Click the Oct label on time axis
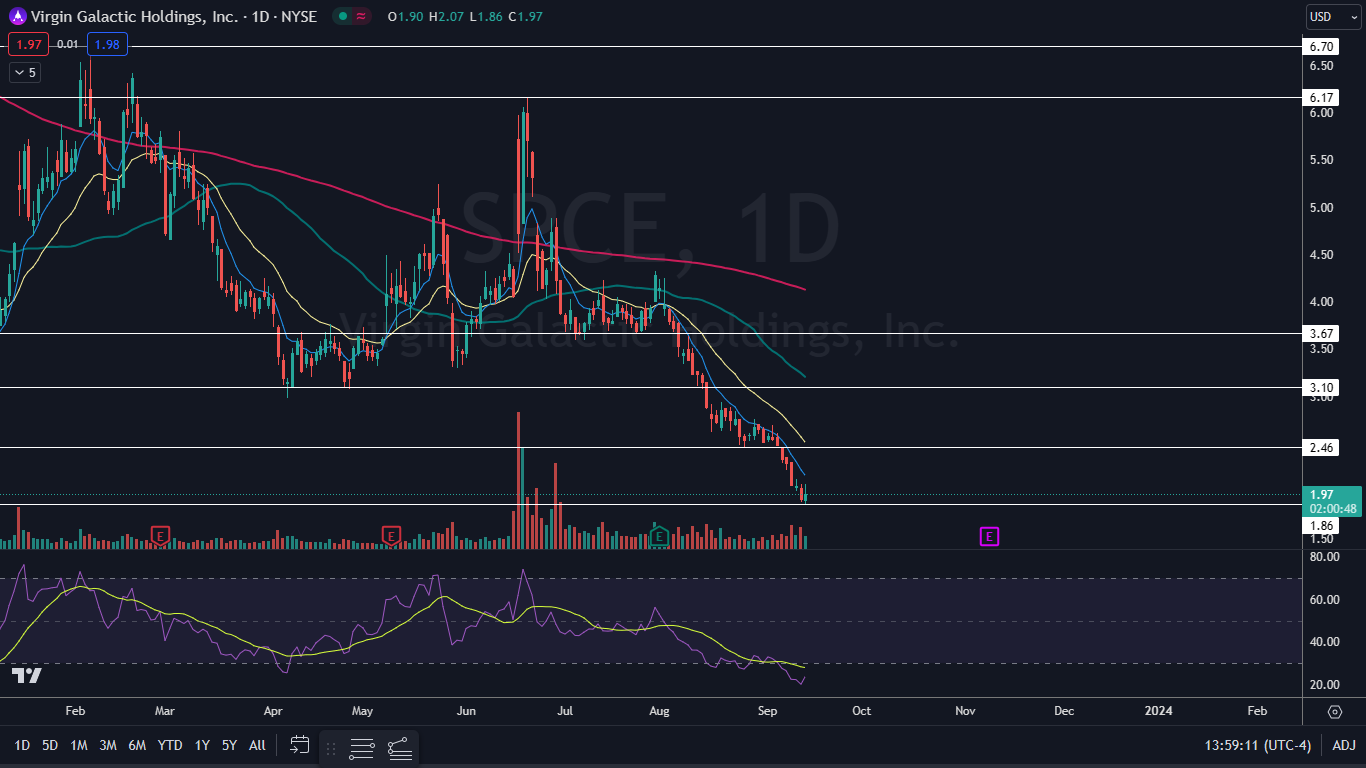Screen dimensions: 1366x768 point(861,711)
